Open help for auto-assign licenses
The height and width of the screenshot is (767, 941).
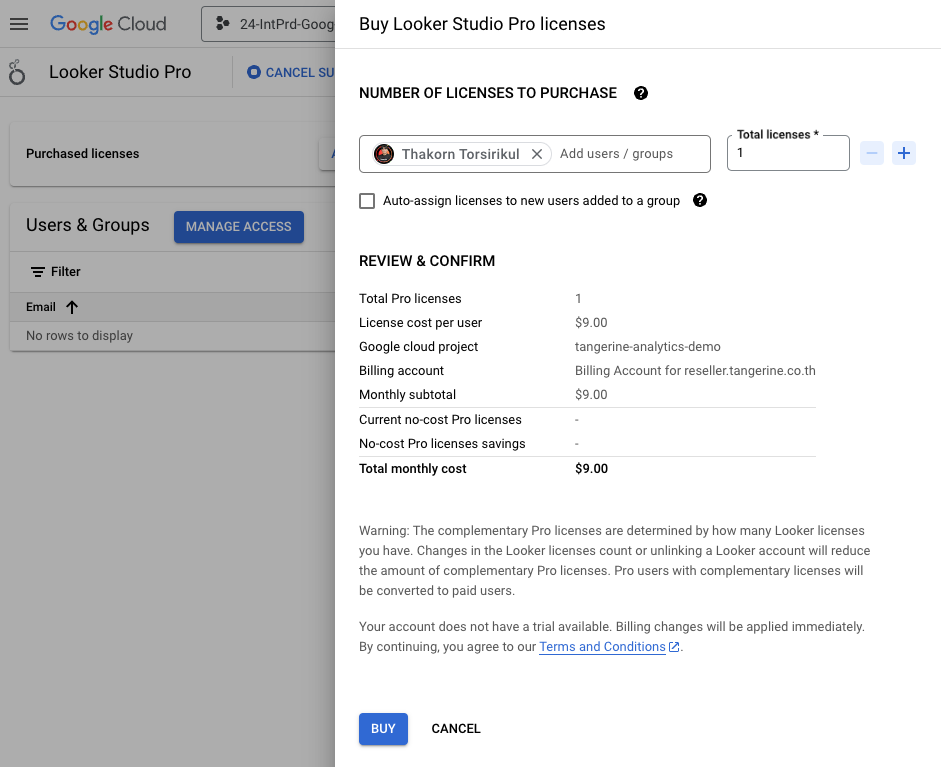pos(700,200)
